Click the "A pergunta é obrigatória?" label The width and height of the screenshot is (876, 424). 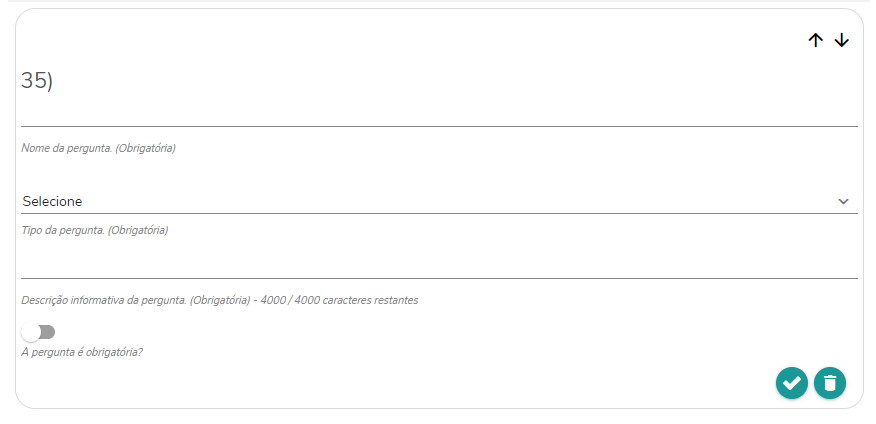(82, 352)
